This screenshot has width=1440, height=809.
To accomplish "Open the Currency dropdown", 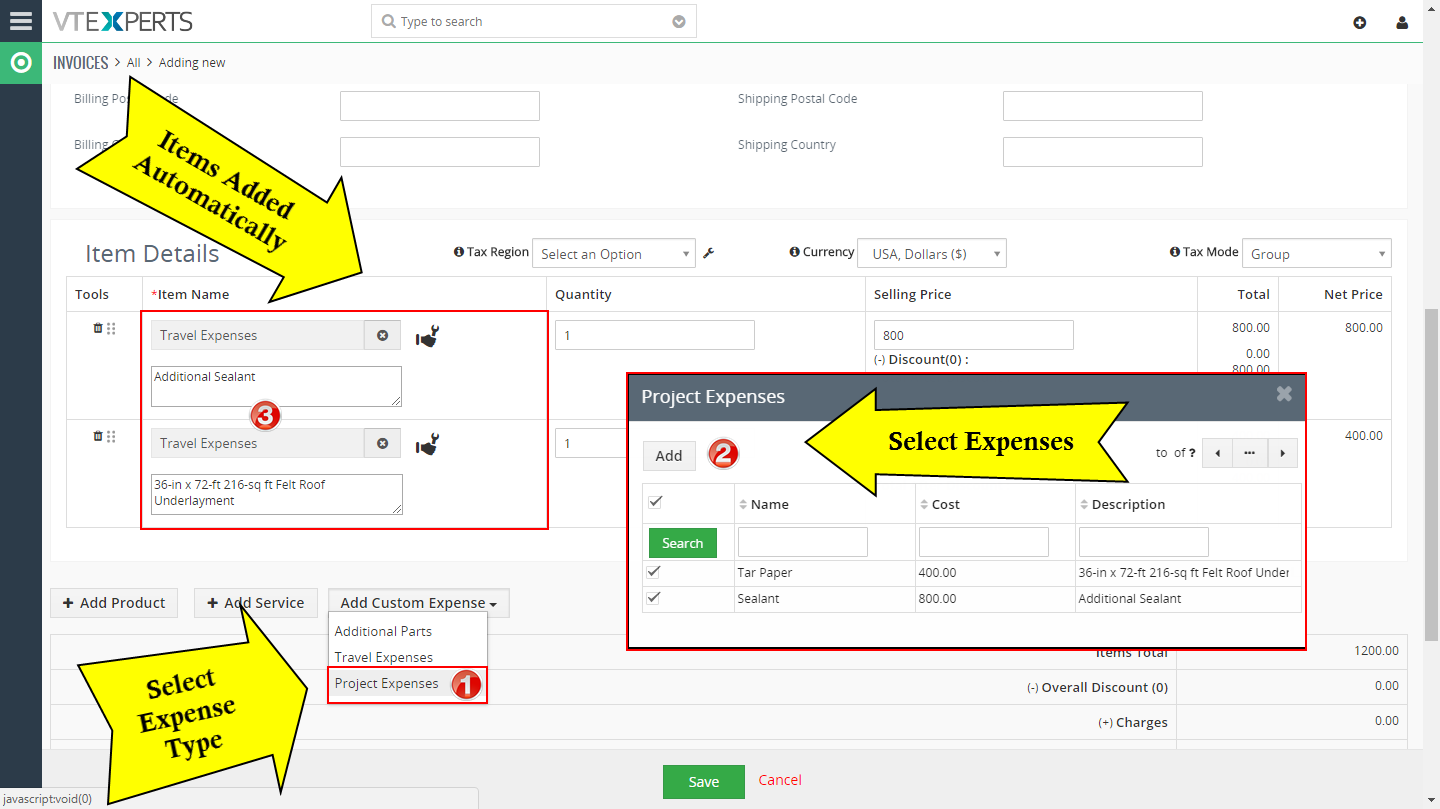I will point(932,253).
